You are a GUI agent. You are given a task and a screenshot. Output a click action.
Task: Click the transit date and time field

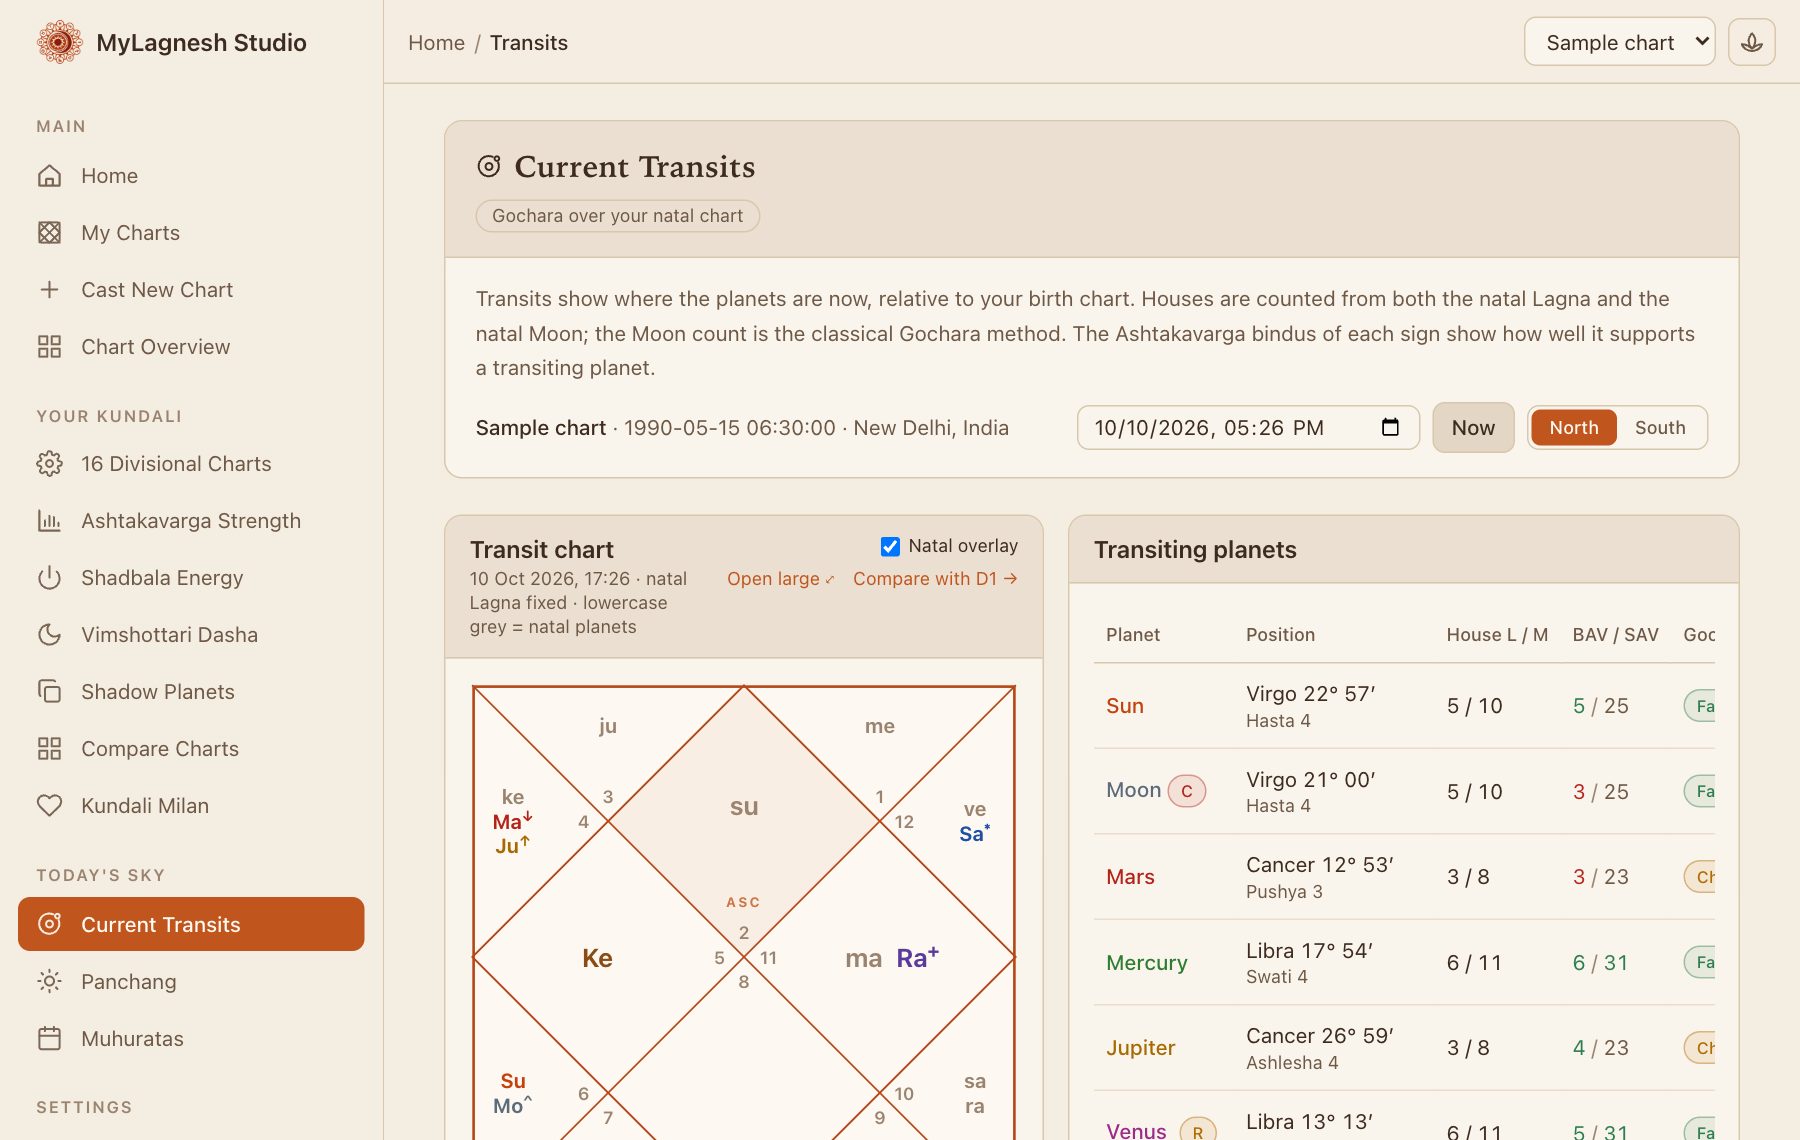point(1248,428)
